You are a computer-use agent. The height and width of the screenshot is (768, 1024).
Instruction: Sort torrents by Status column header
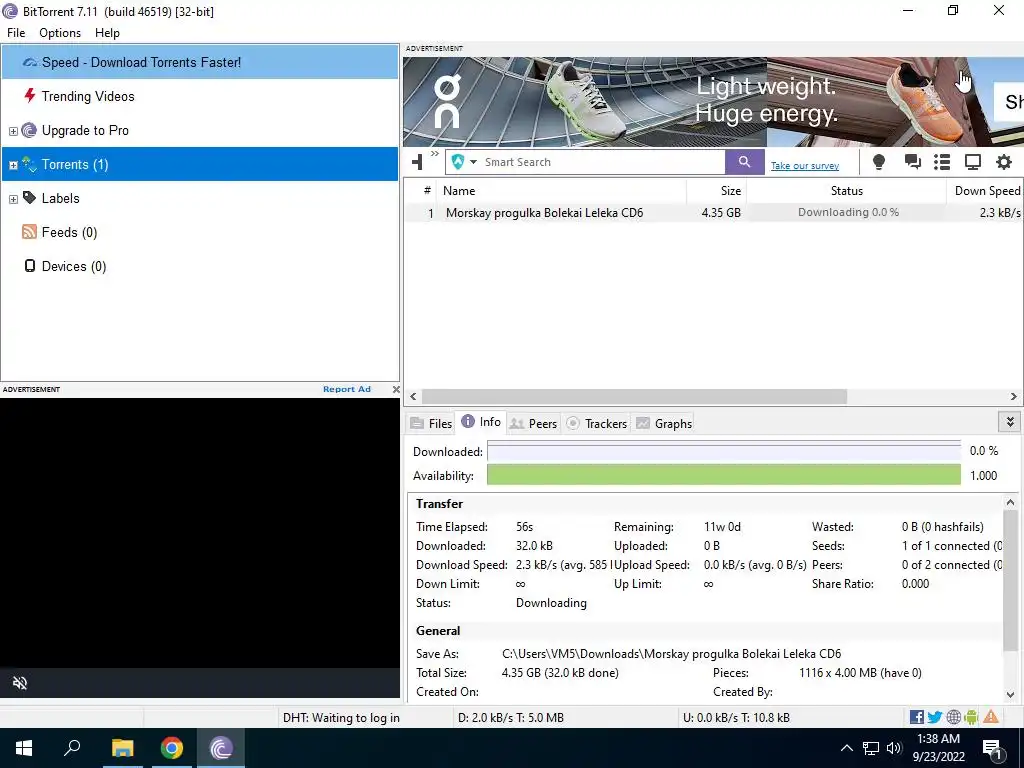click(x=846, y=191)
